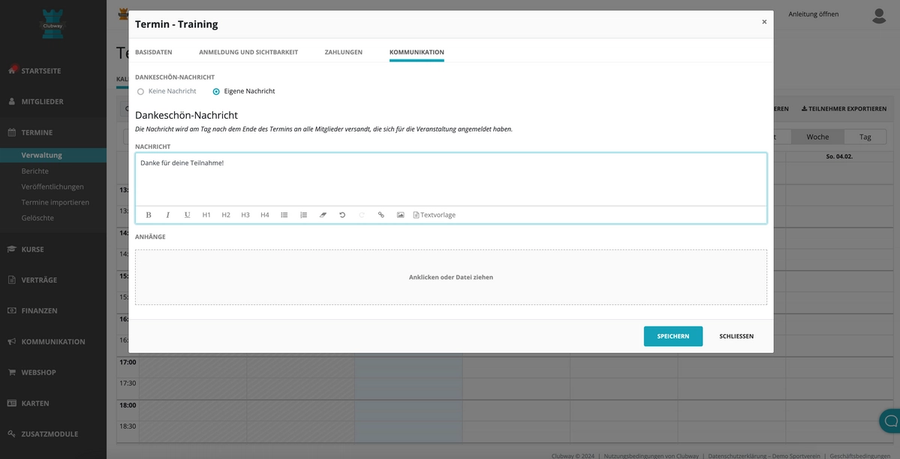
Task: Insert an image into the message
Action: [400, 215]
